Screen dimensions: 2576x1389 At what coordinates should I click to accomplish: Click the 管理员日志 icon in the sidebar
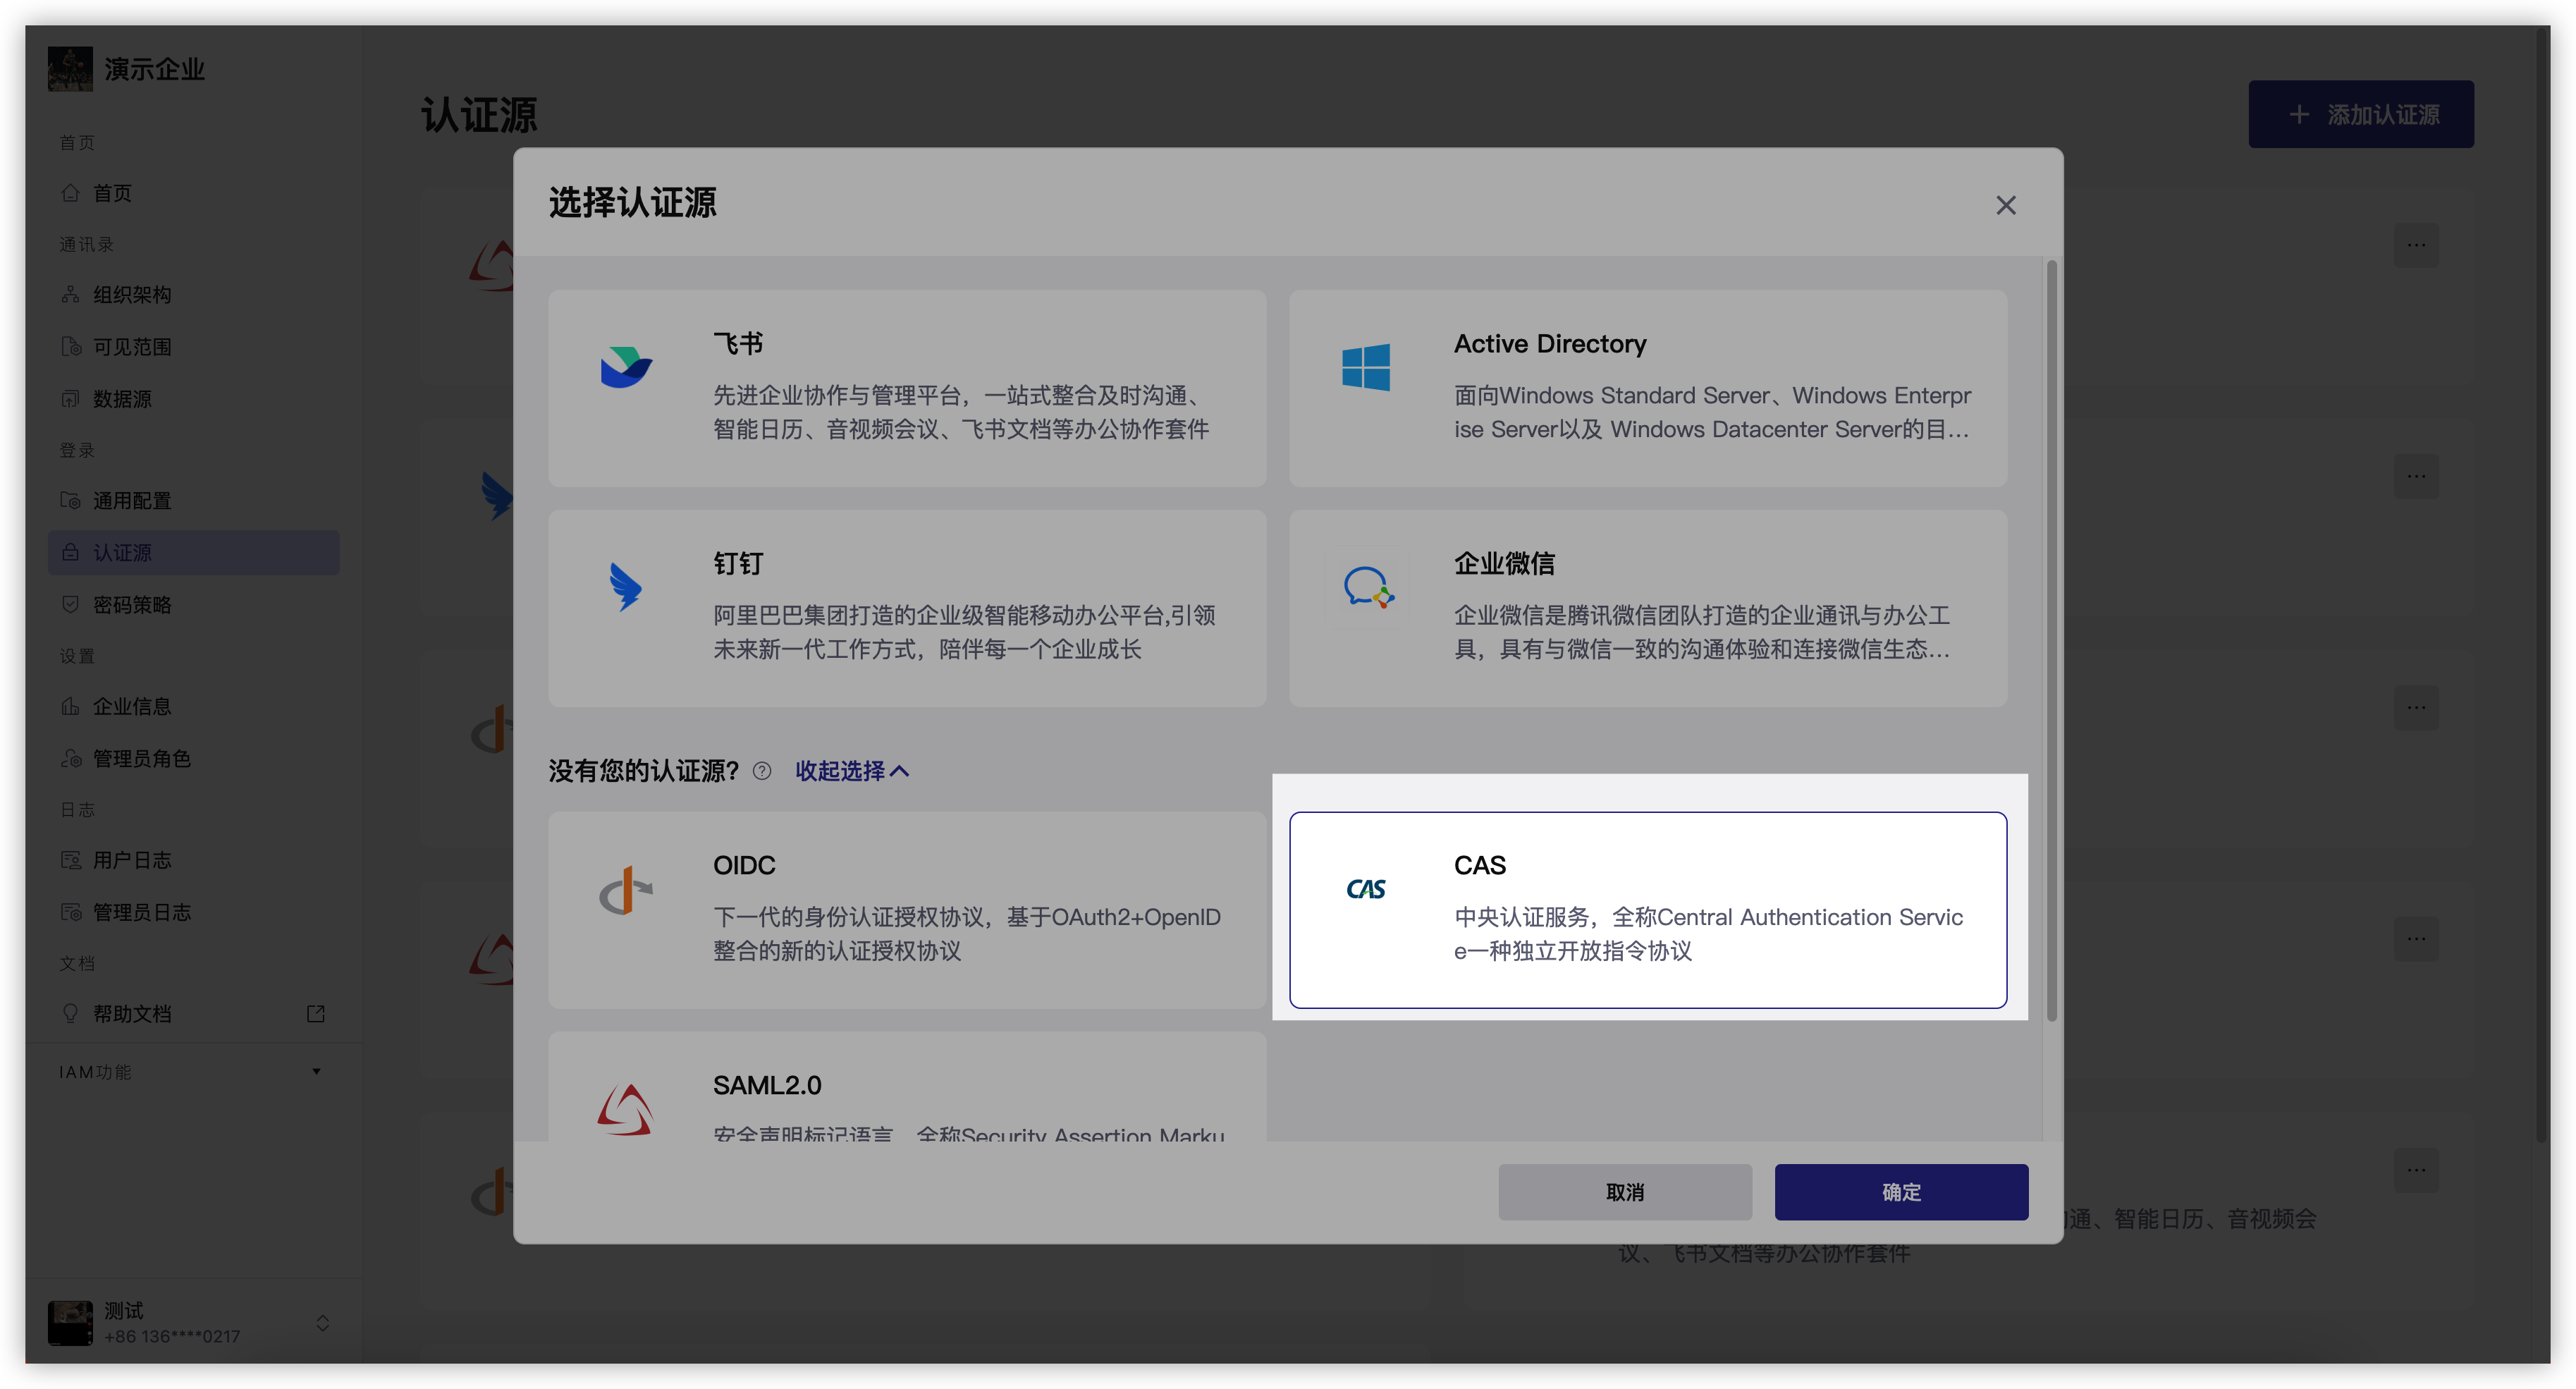(70, 912)
